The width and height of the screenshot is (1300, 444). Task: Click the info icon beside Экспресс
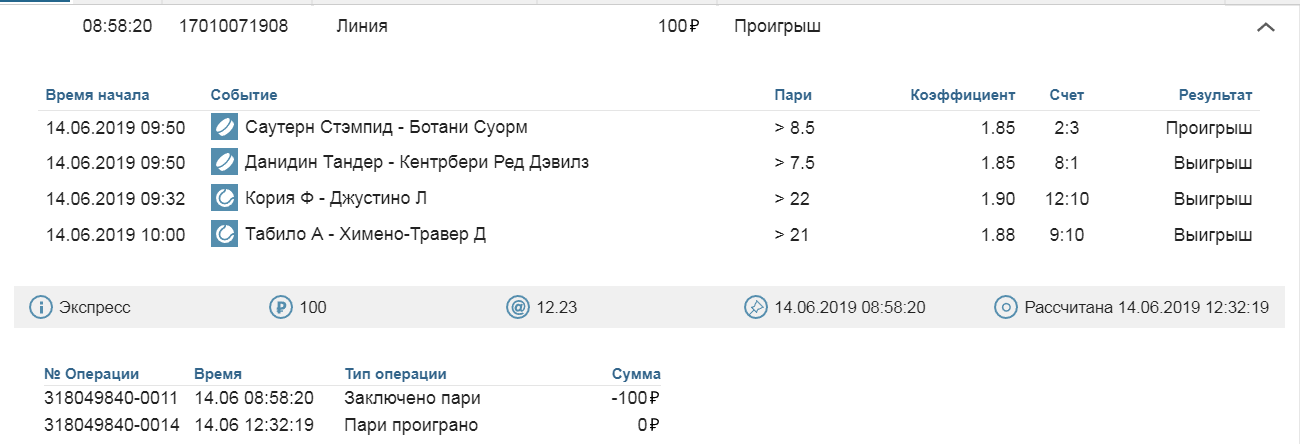41,307
